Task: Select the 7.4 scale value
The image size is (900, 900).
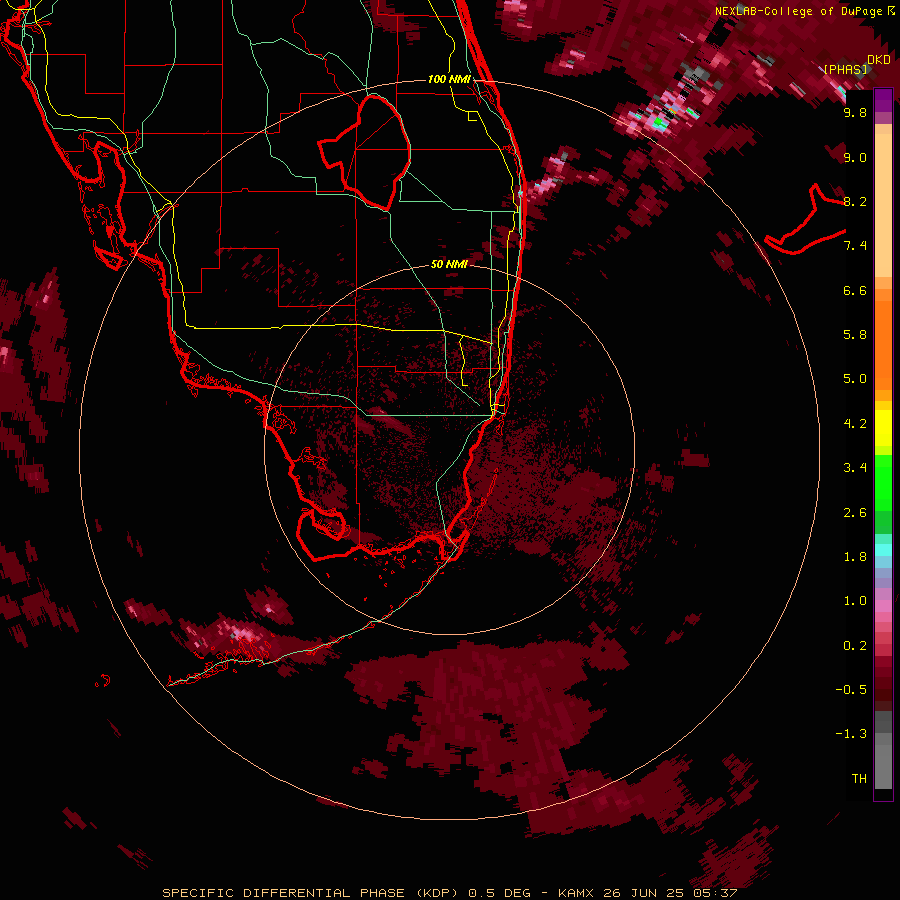Action: [855, 246]
